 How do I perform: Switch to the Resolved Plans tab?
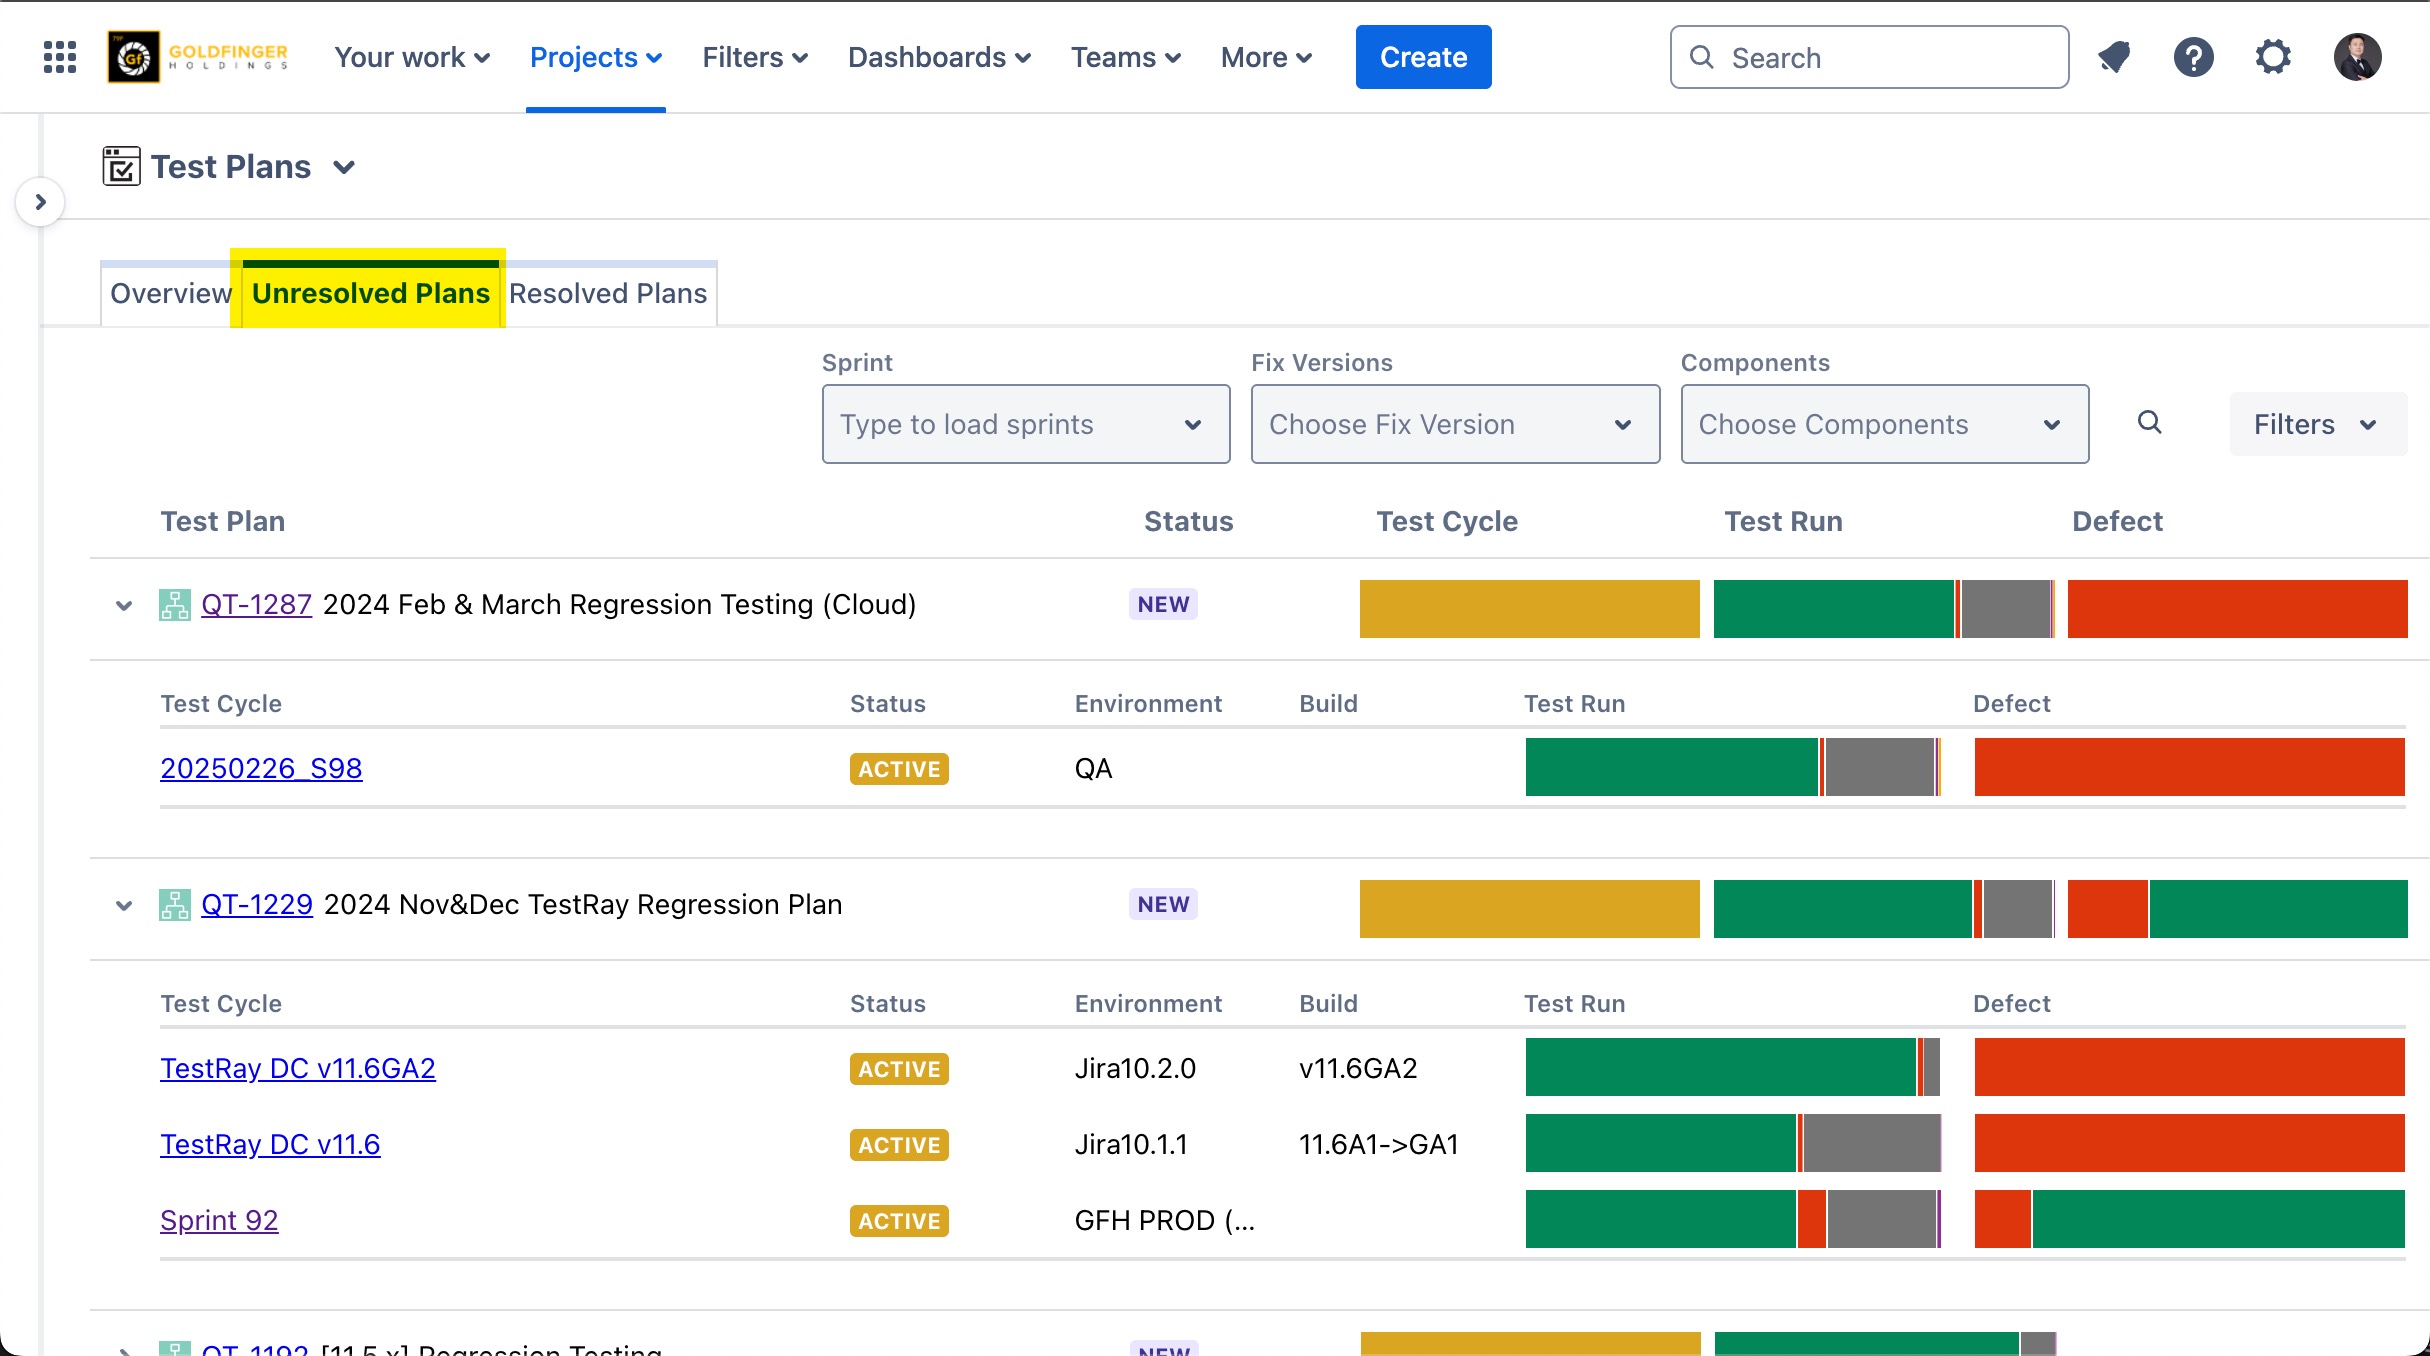click(x=608, y=293)
